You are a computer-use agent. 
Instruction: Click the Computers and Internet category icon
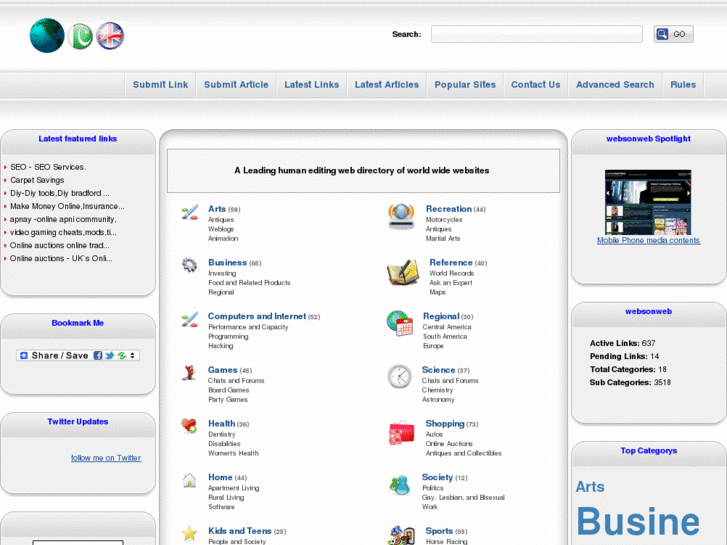coord(190,319)
